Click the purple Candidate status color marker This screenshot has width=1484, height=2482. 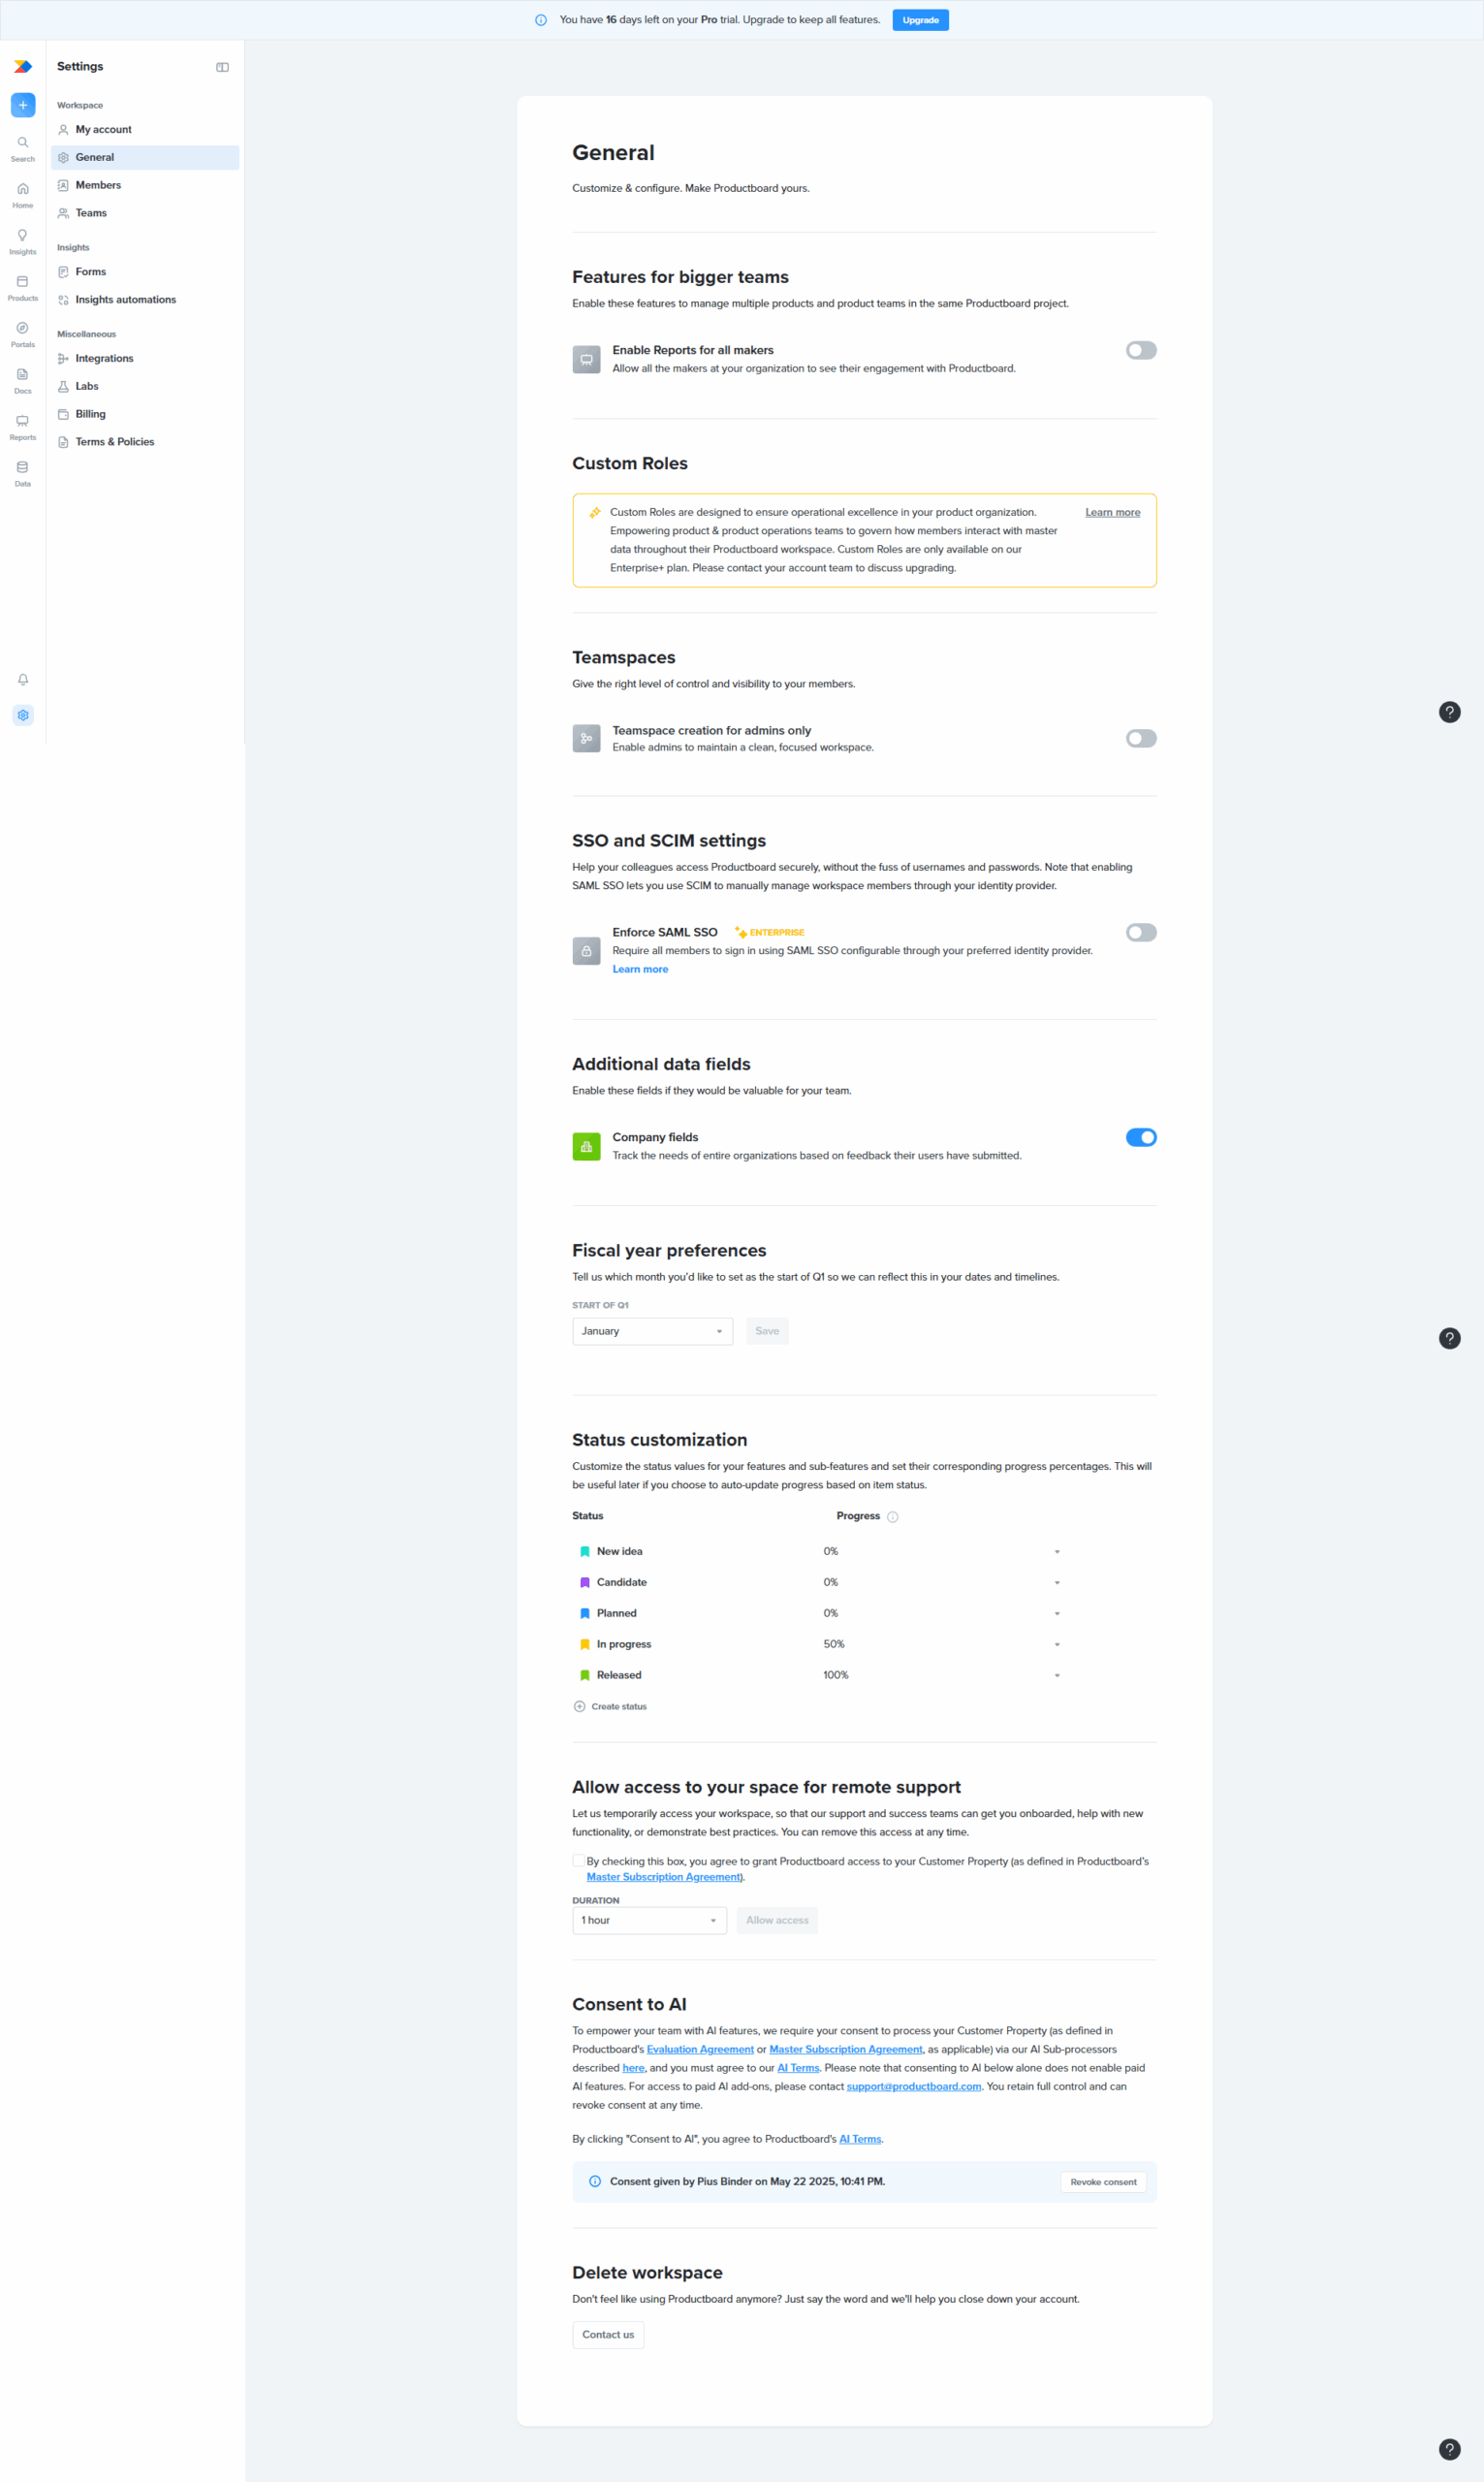pos(585,1583)
